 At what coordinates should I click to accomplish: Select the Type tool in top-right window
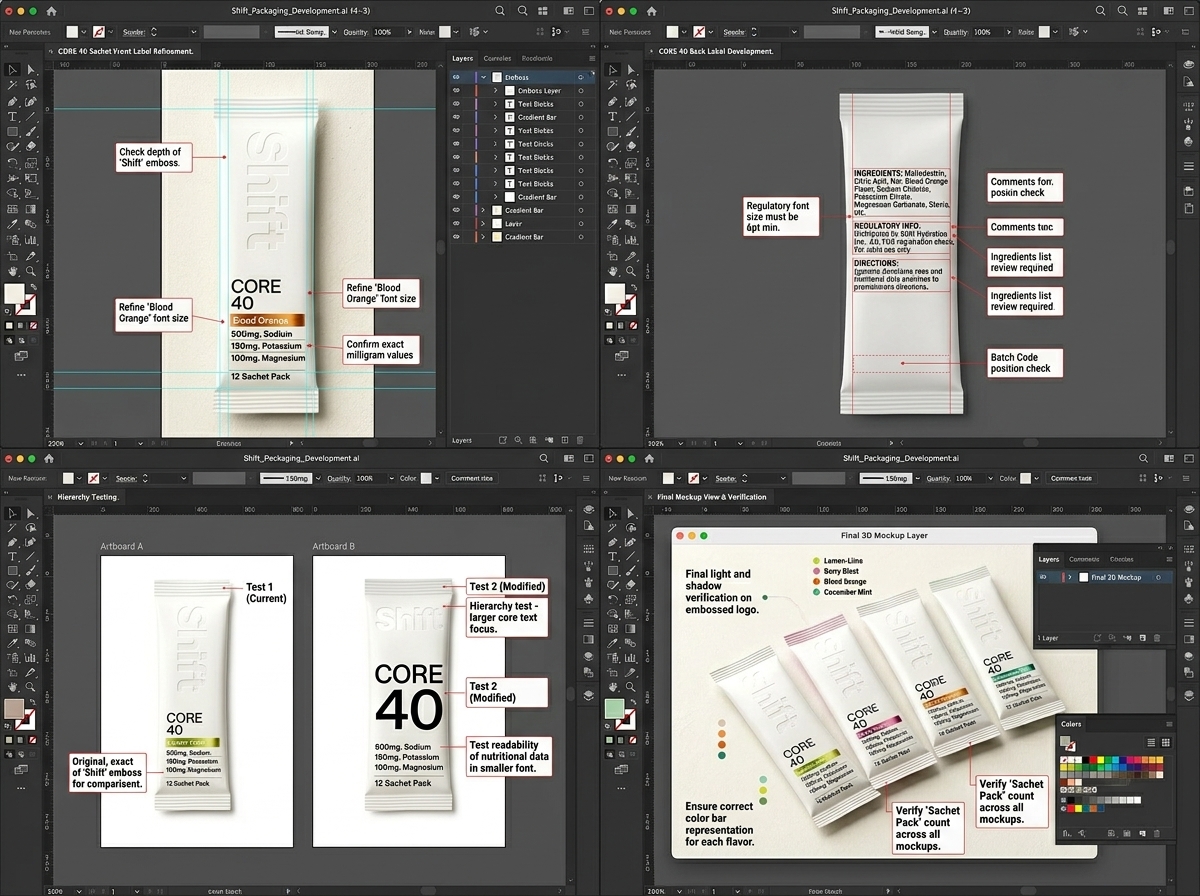tap(612, 117)
